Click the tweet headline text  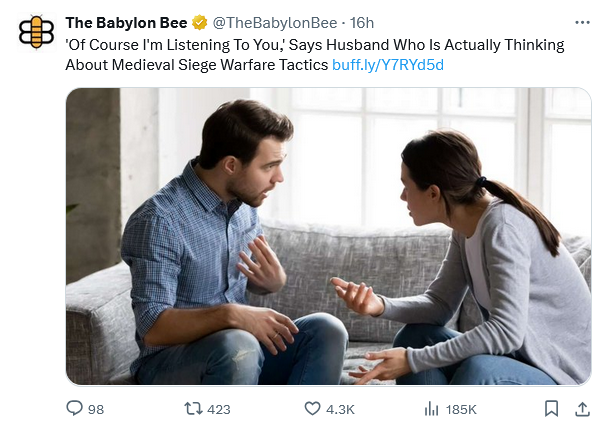click(x=300, y=45)
